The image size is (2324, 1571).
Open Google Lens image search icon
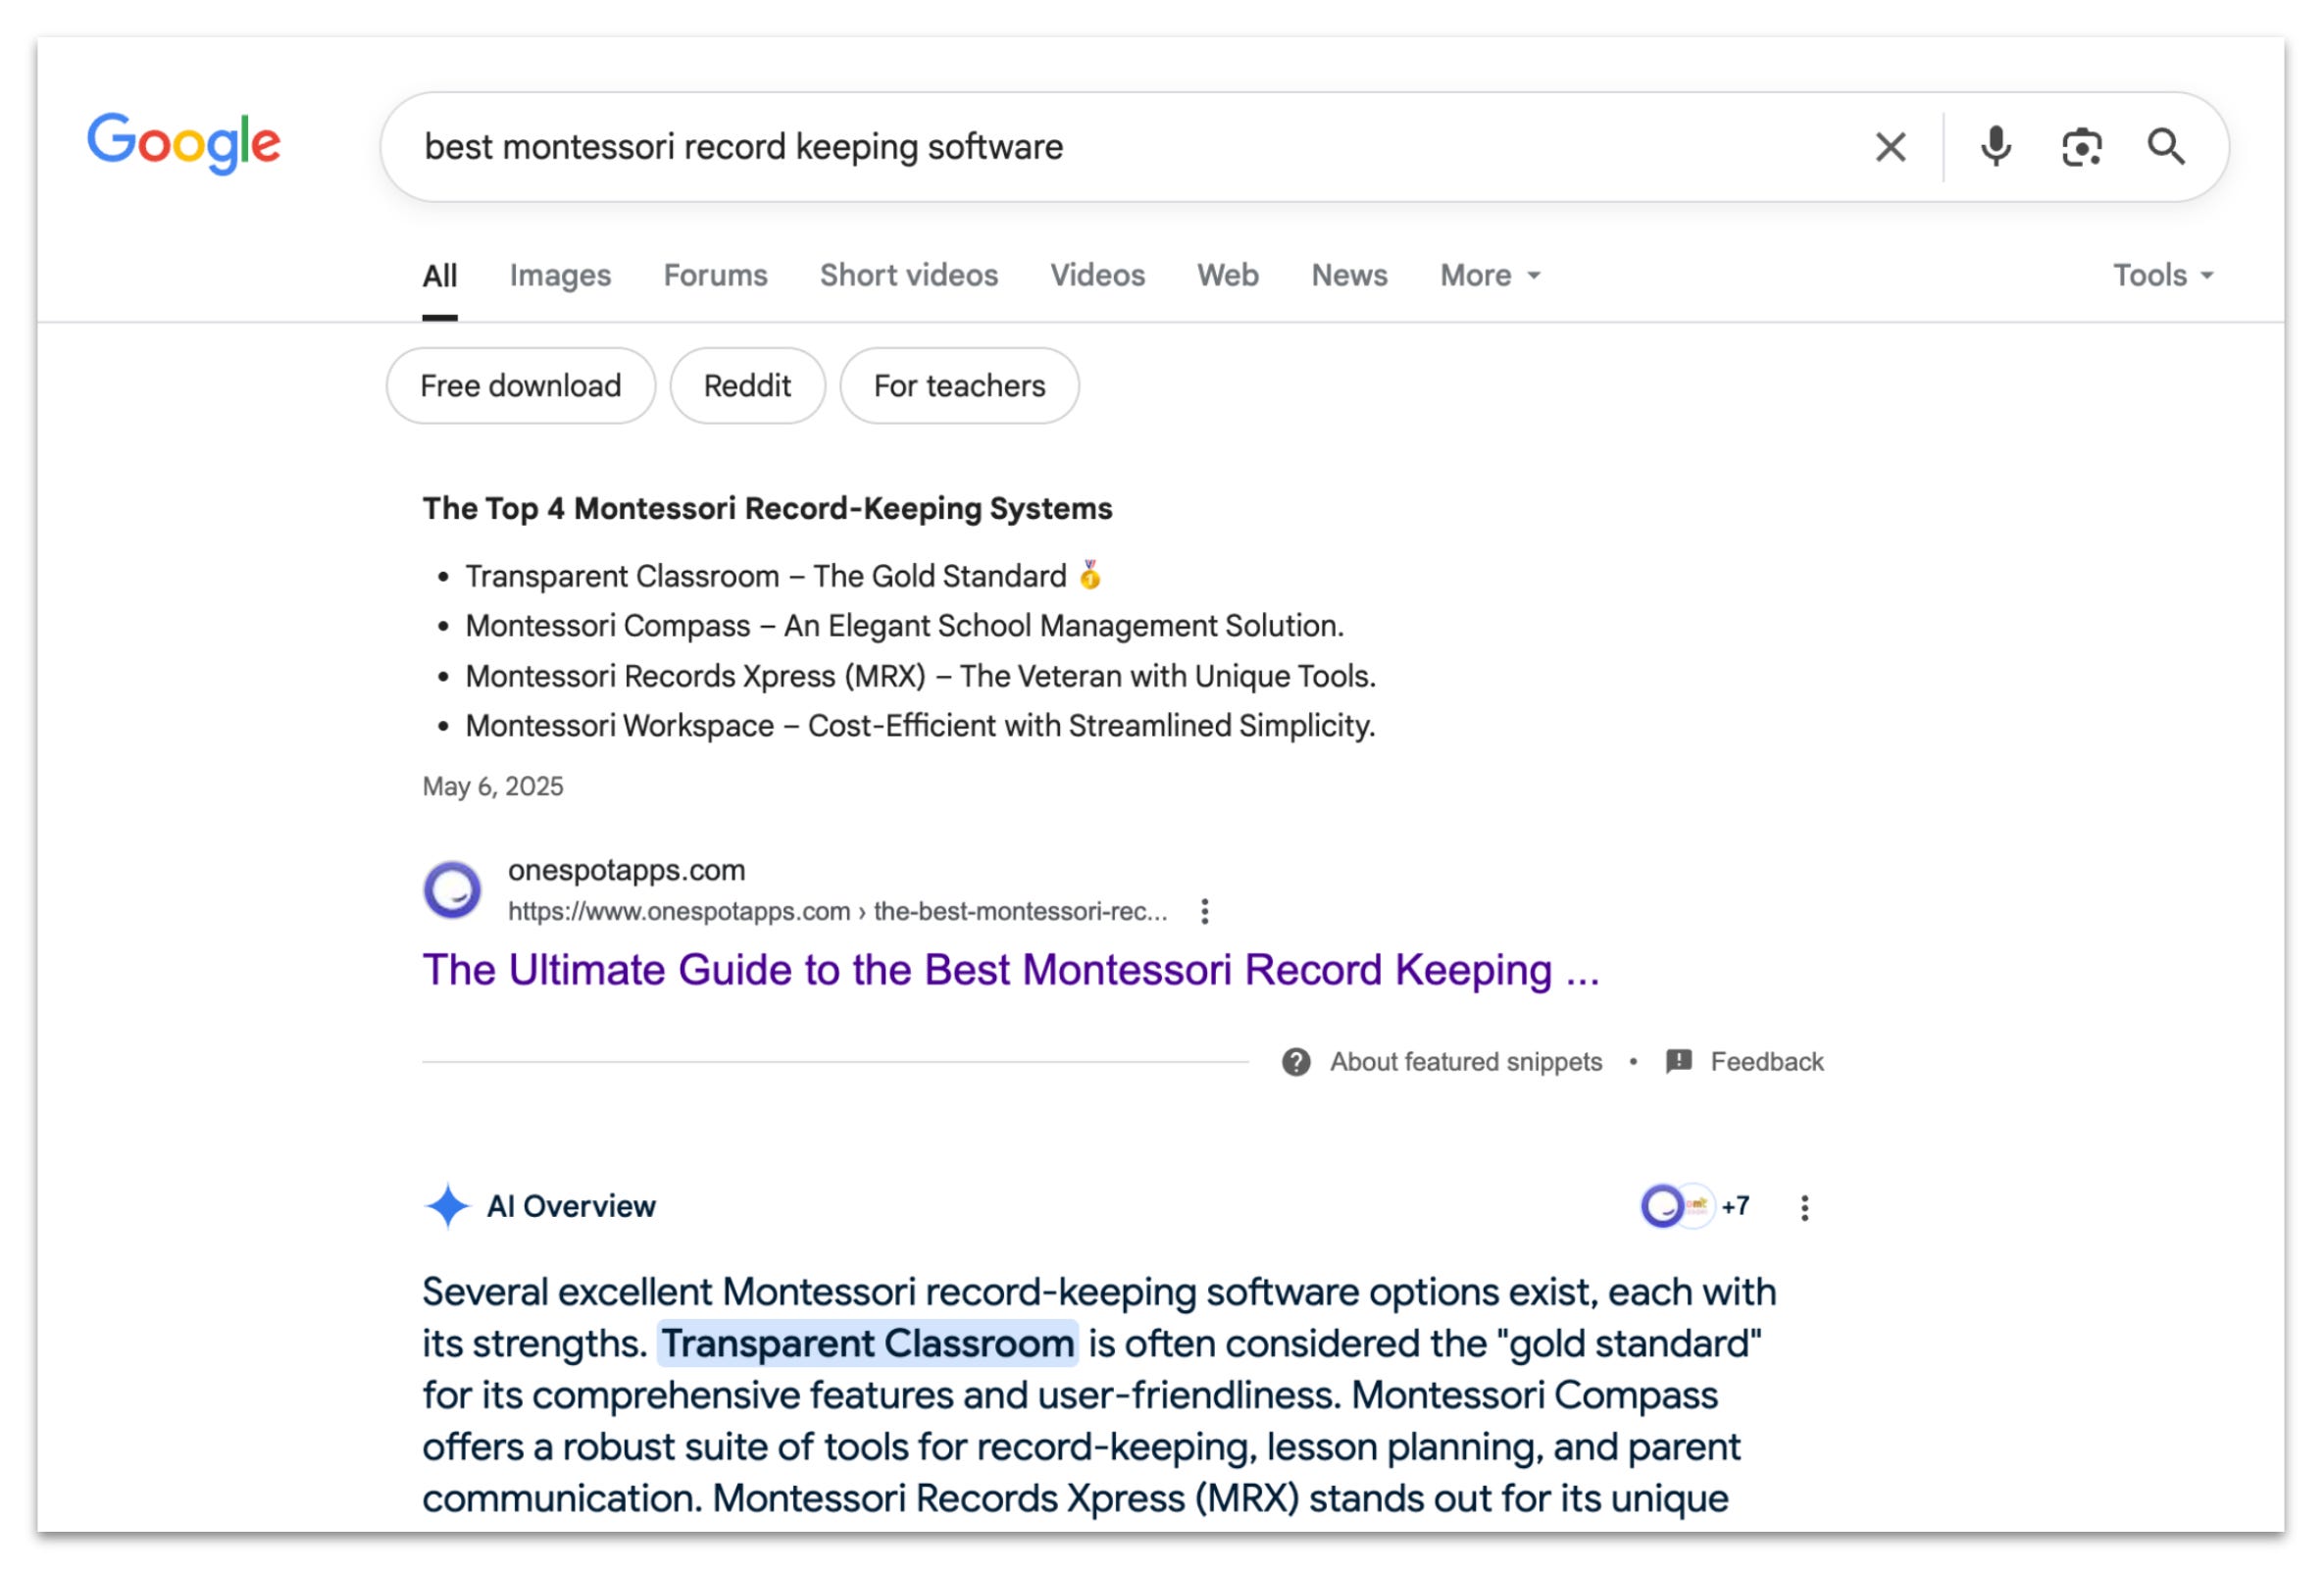click(x=2081, y=147)
